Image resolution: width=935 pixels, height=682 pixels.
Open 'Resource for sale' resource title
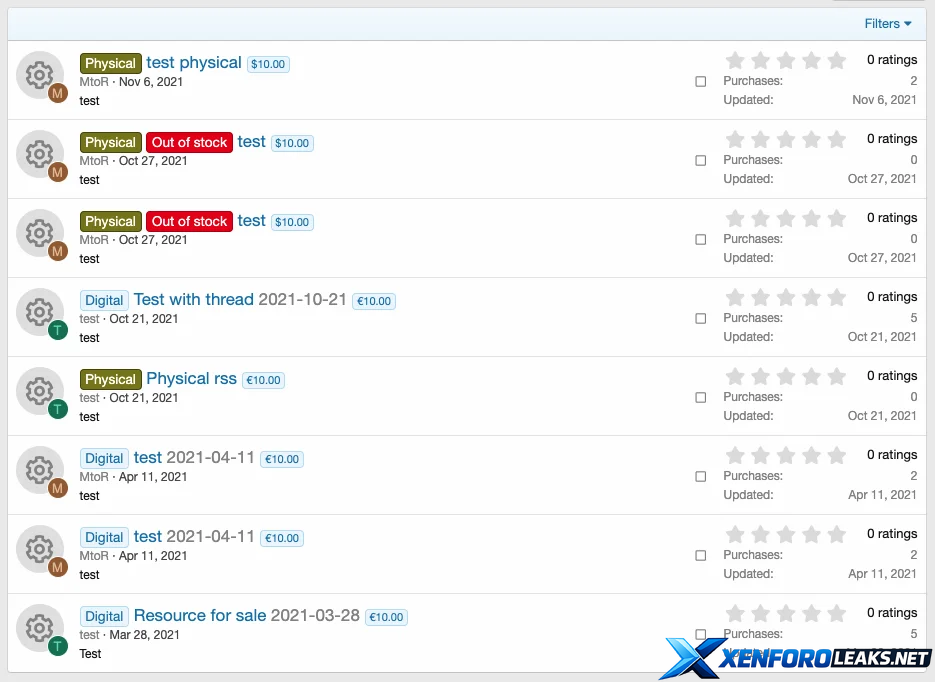pyautogui.click(x=200, y=616)
